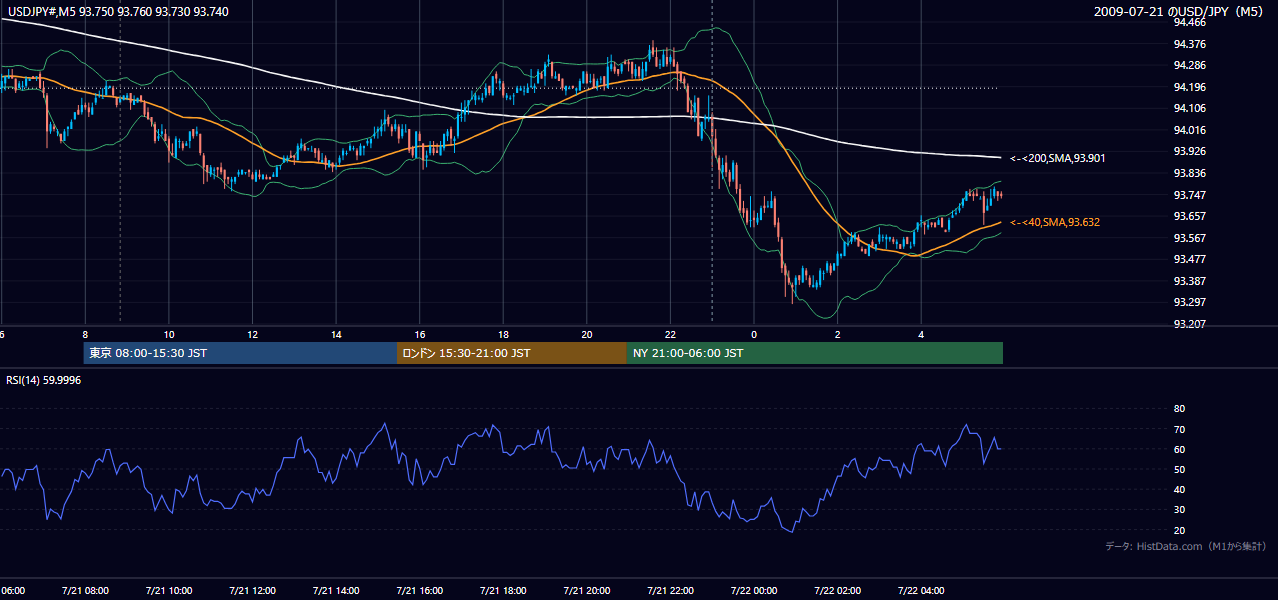Click the hour 14 label under the chart
Viewport: 1278px width, 600px height.
(336, 334)
